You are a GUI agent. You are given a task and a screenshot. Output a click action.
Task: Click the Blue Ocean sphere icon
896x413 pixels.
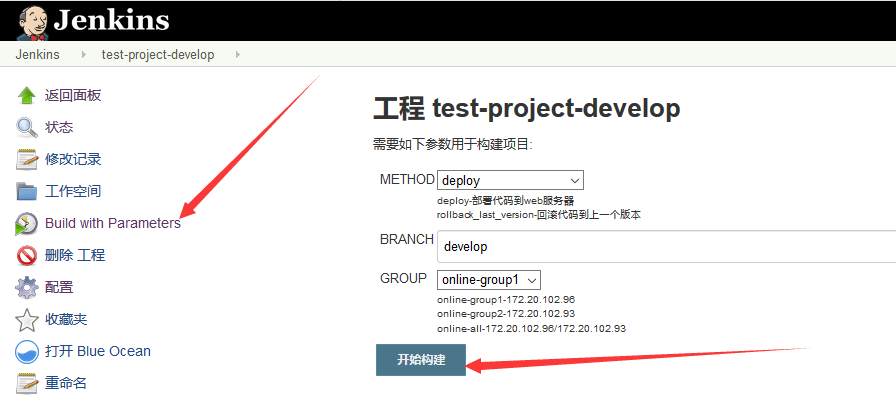(x=27, y=352)
